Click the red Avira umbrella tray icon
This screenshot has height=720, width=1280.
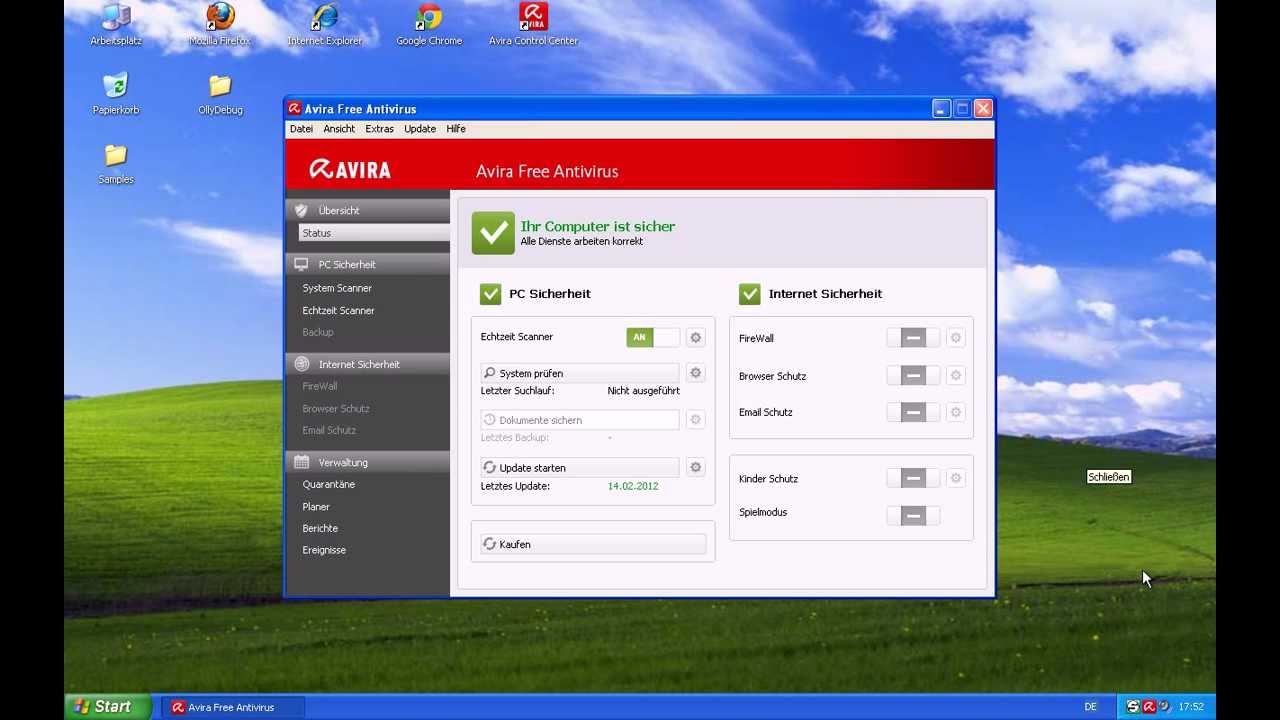pyautogui.click(x=1149, y=707)
